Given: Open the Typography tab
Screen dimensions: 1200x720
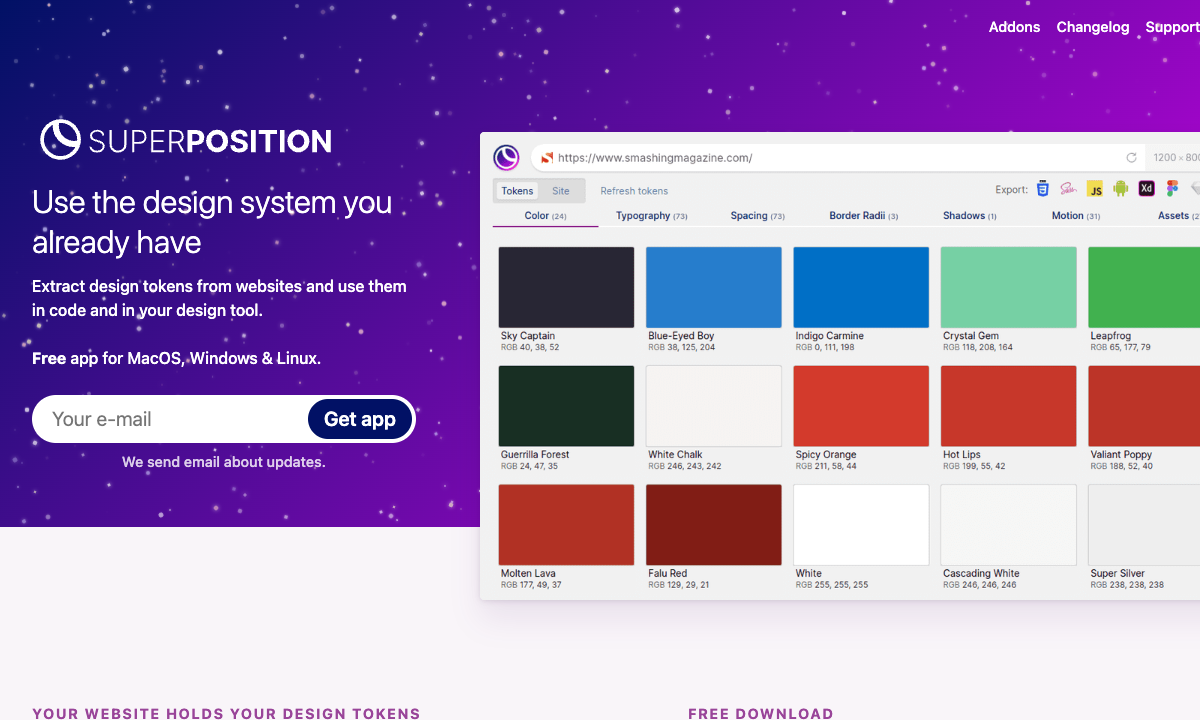Looking at the screenshot, I should coord(651,216).
